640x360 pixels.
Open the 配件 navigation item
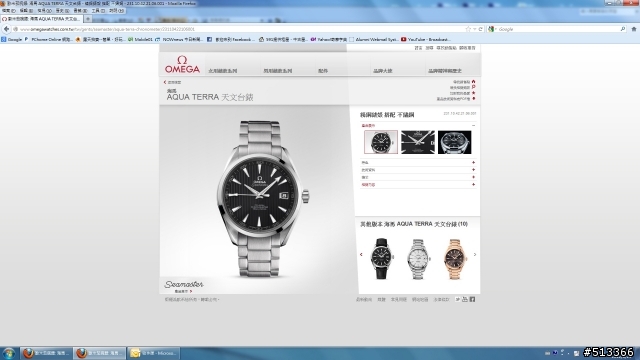323,71
